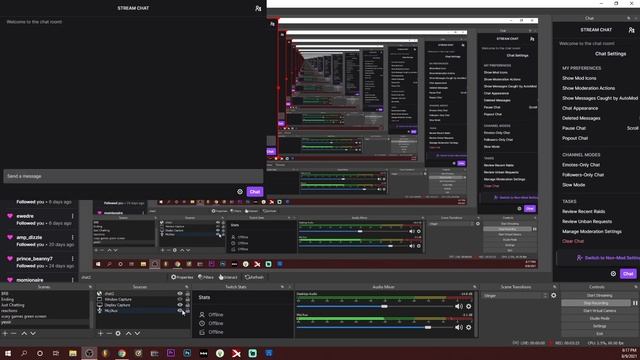
Task: Adjust the Mic/Aux volume slider
Action: click(427, 327)
